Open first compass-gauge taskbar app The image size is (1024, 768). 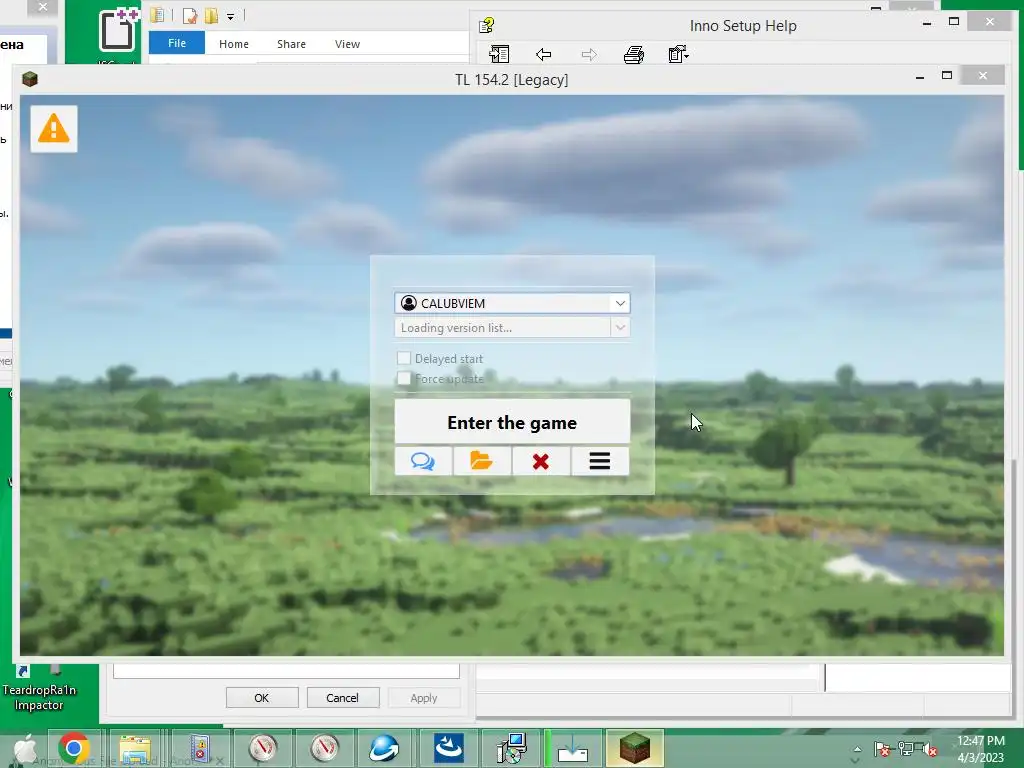point(263,748)
